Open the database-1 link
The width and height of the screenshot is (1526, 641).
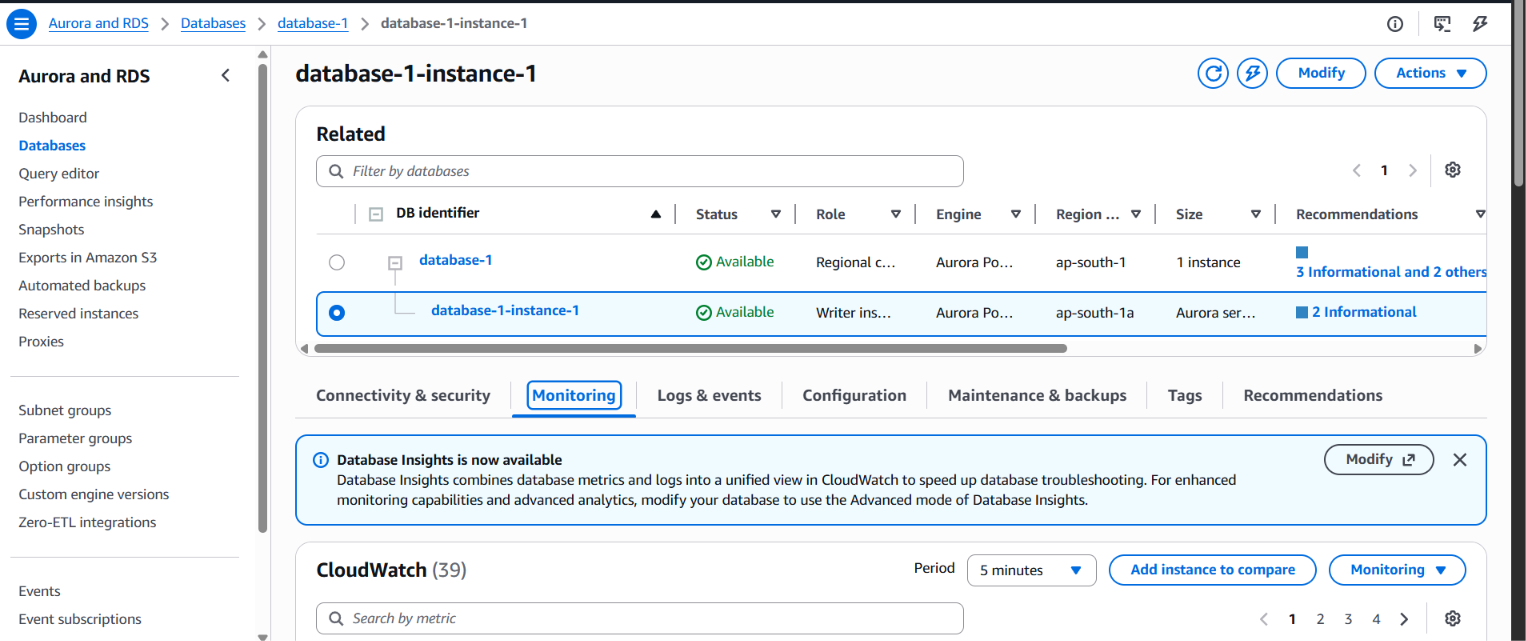click(456, 260)
